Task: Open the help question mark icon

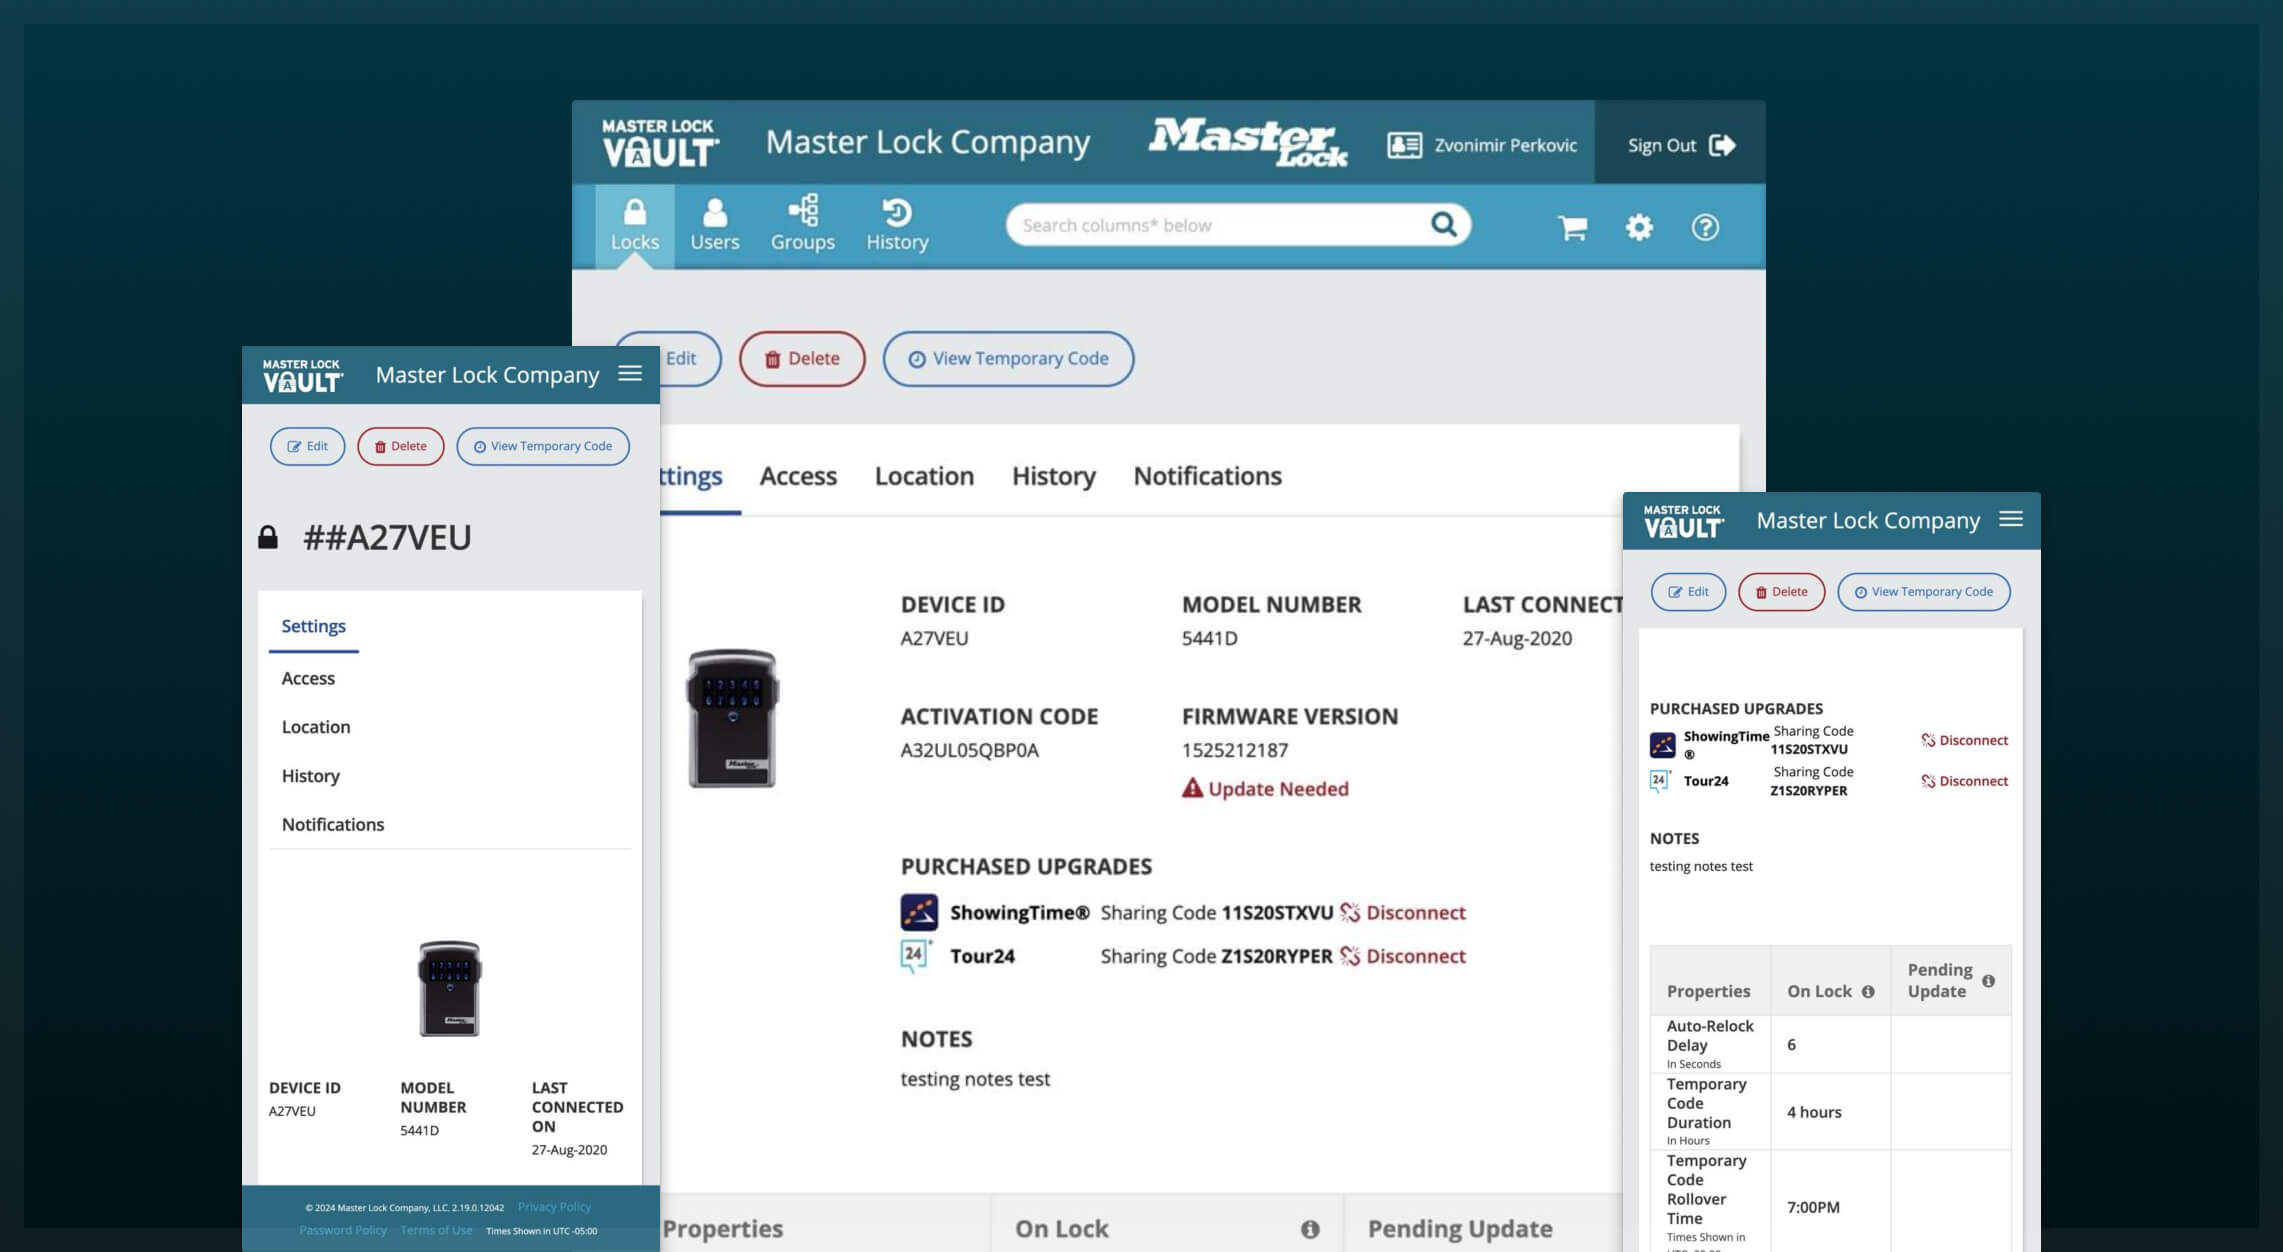Action: coord(1705,227)
